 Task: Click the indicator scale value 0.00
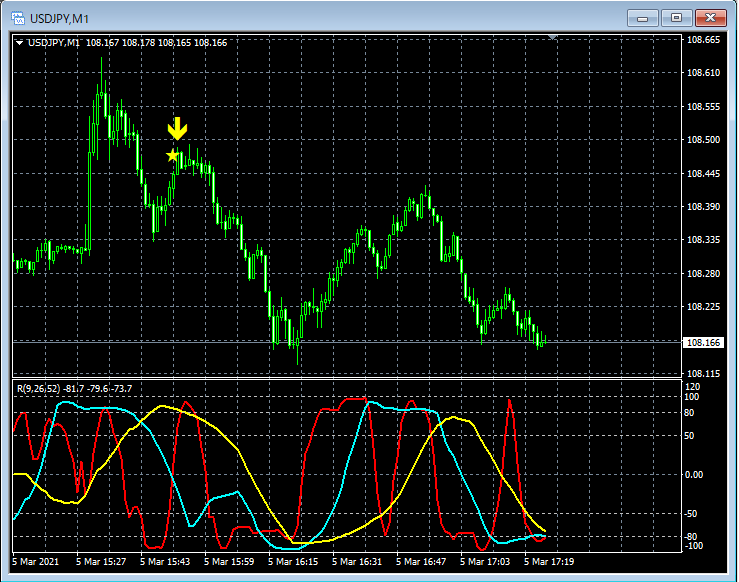click(694, 475)
